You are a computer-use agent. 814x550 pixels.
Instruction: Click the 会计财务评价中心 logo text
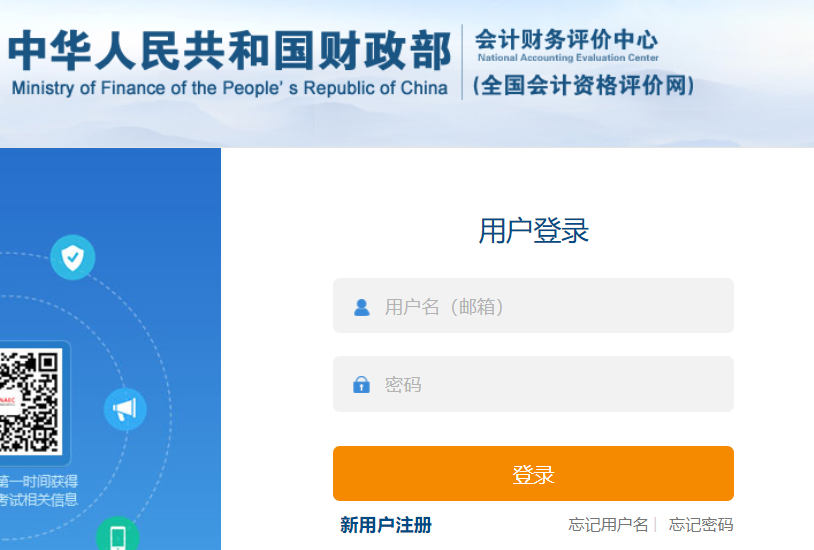click(566, 40)
